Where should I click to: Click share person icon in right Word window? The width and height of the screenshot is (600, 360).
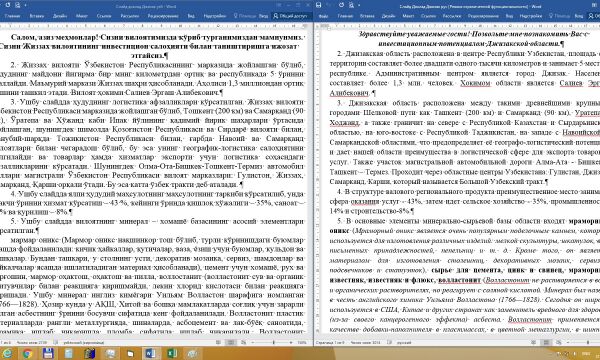tap(591, 16)
